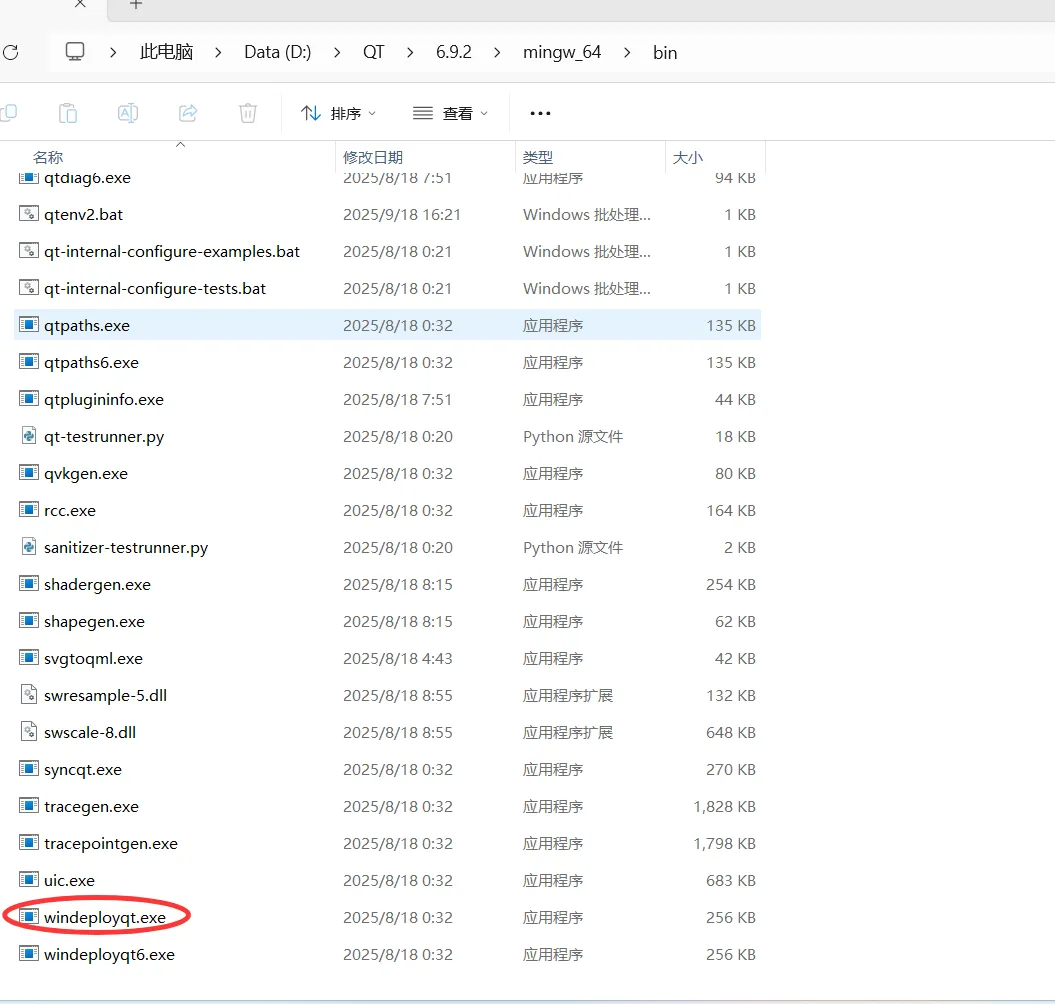Select the windeployqt.exe file name
Screen dimensions: 1055x1004
pos(105,918)
